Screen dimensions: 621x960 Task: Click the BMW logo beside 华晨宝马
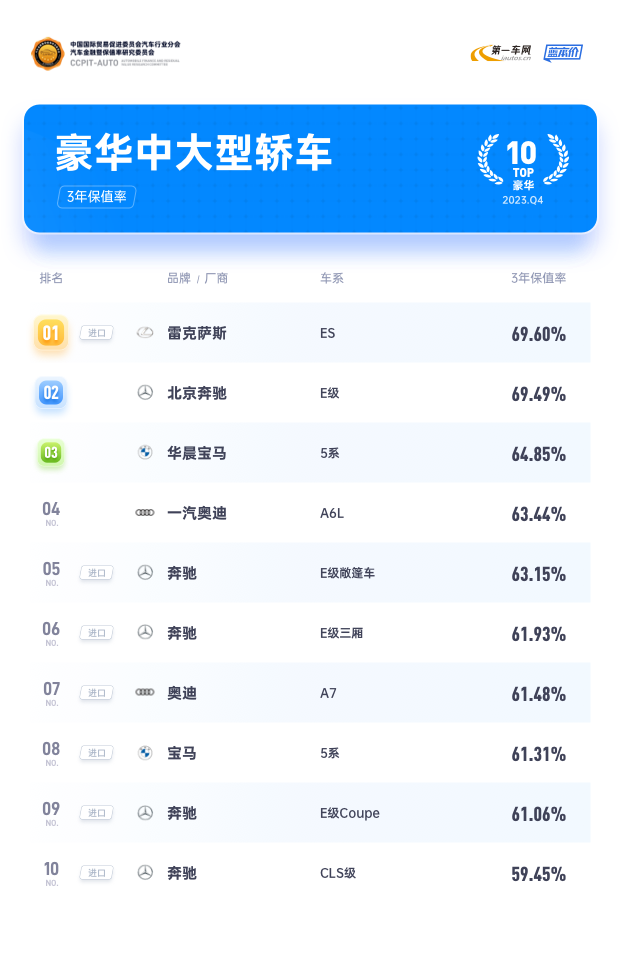145,452
